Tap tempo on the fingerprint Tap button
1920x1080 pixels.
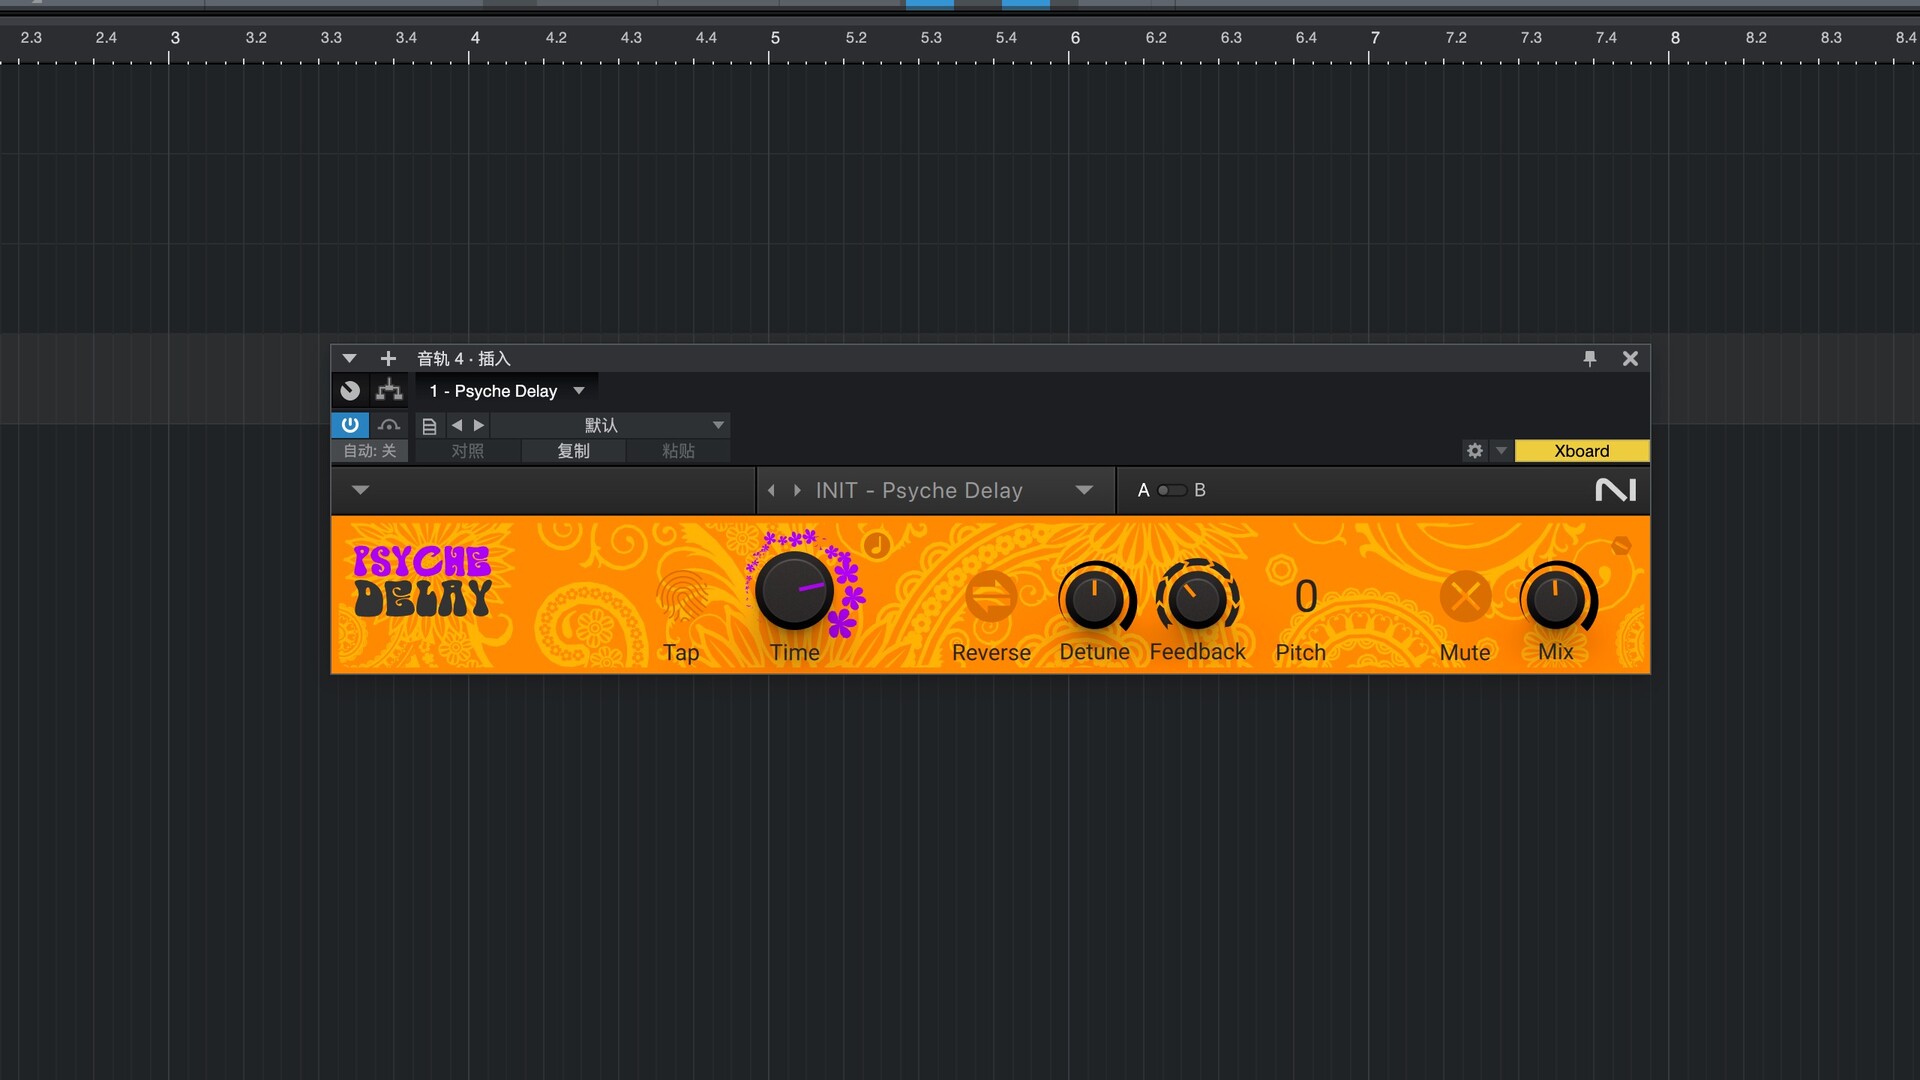[682, 595]
